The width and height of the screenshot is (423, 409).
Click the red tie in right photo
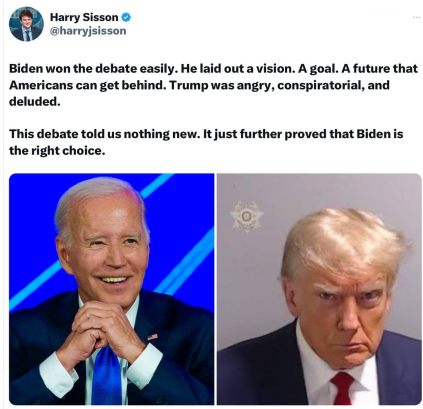pos(342,388)
